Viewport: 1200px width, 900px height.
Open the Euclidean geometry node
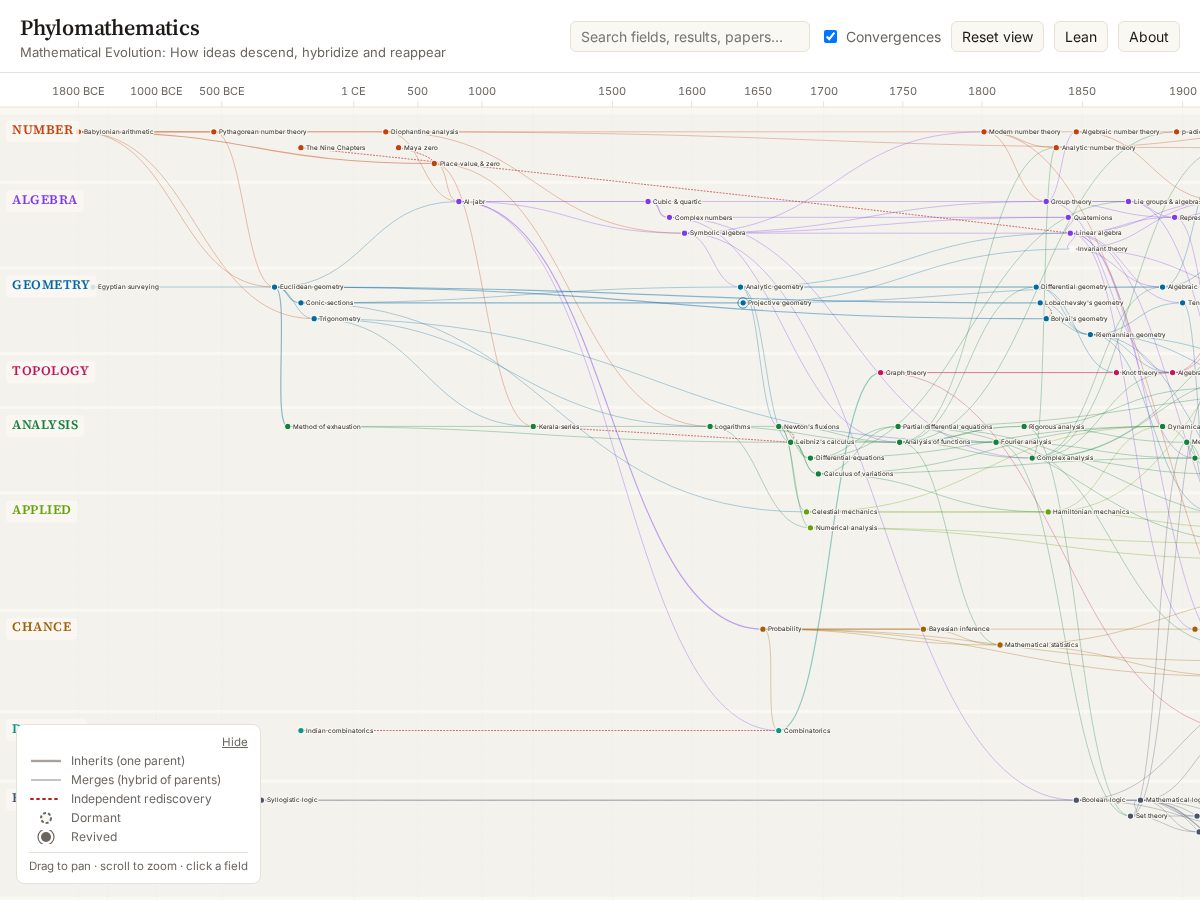click(275, 287)
